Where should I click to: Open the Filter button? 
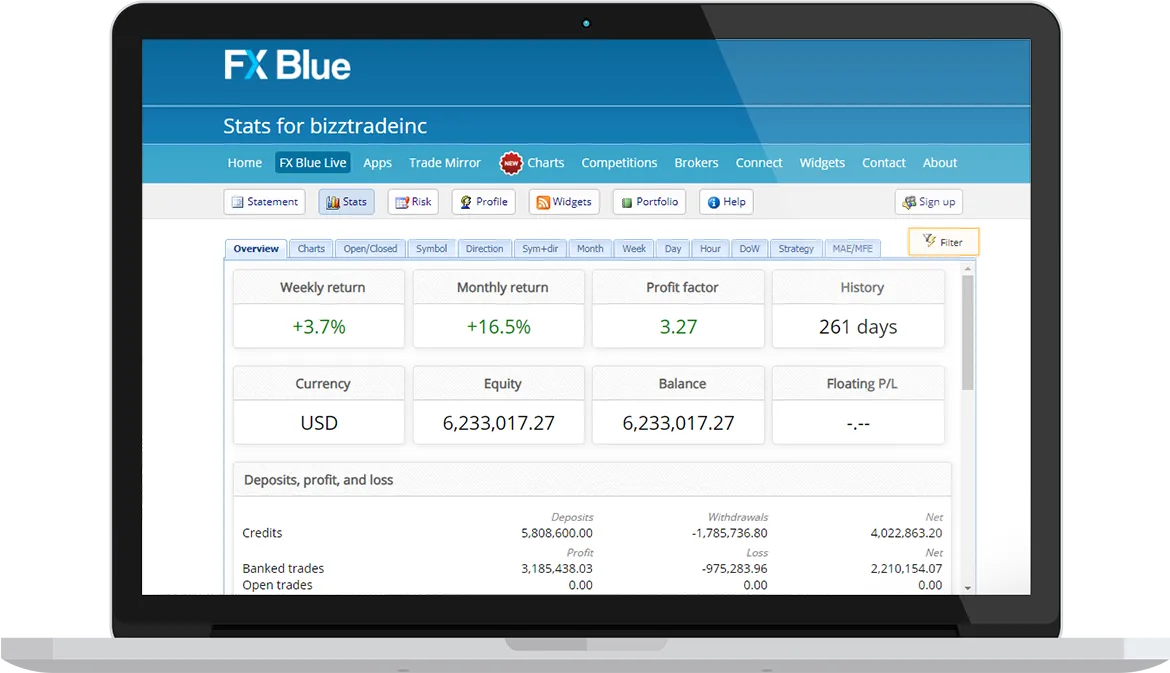click(943, 242)
